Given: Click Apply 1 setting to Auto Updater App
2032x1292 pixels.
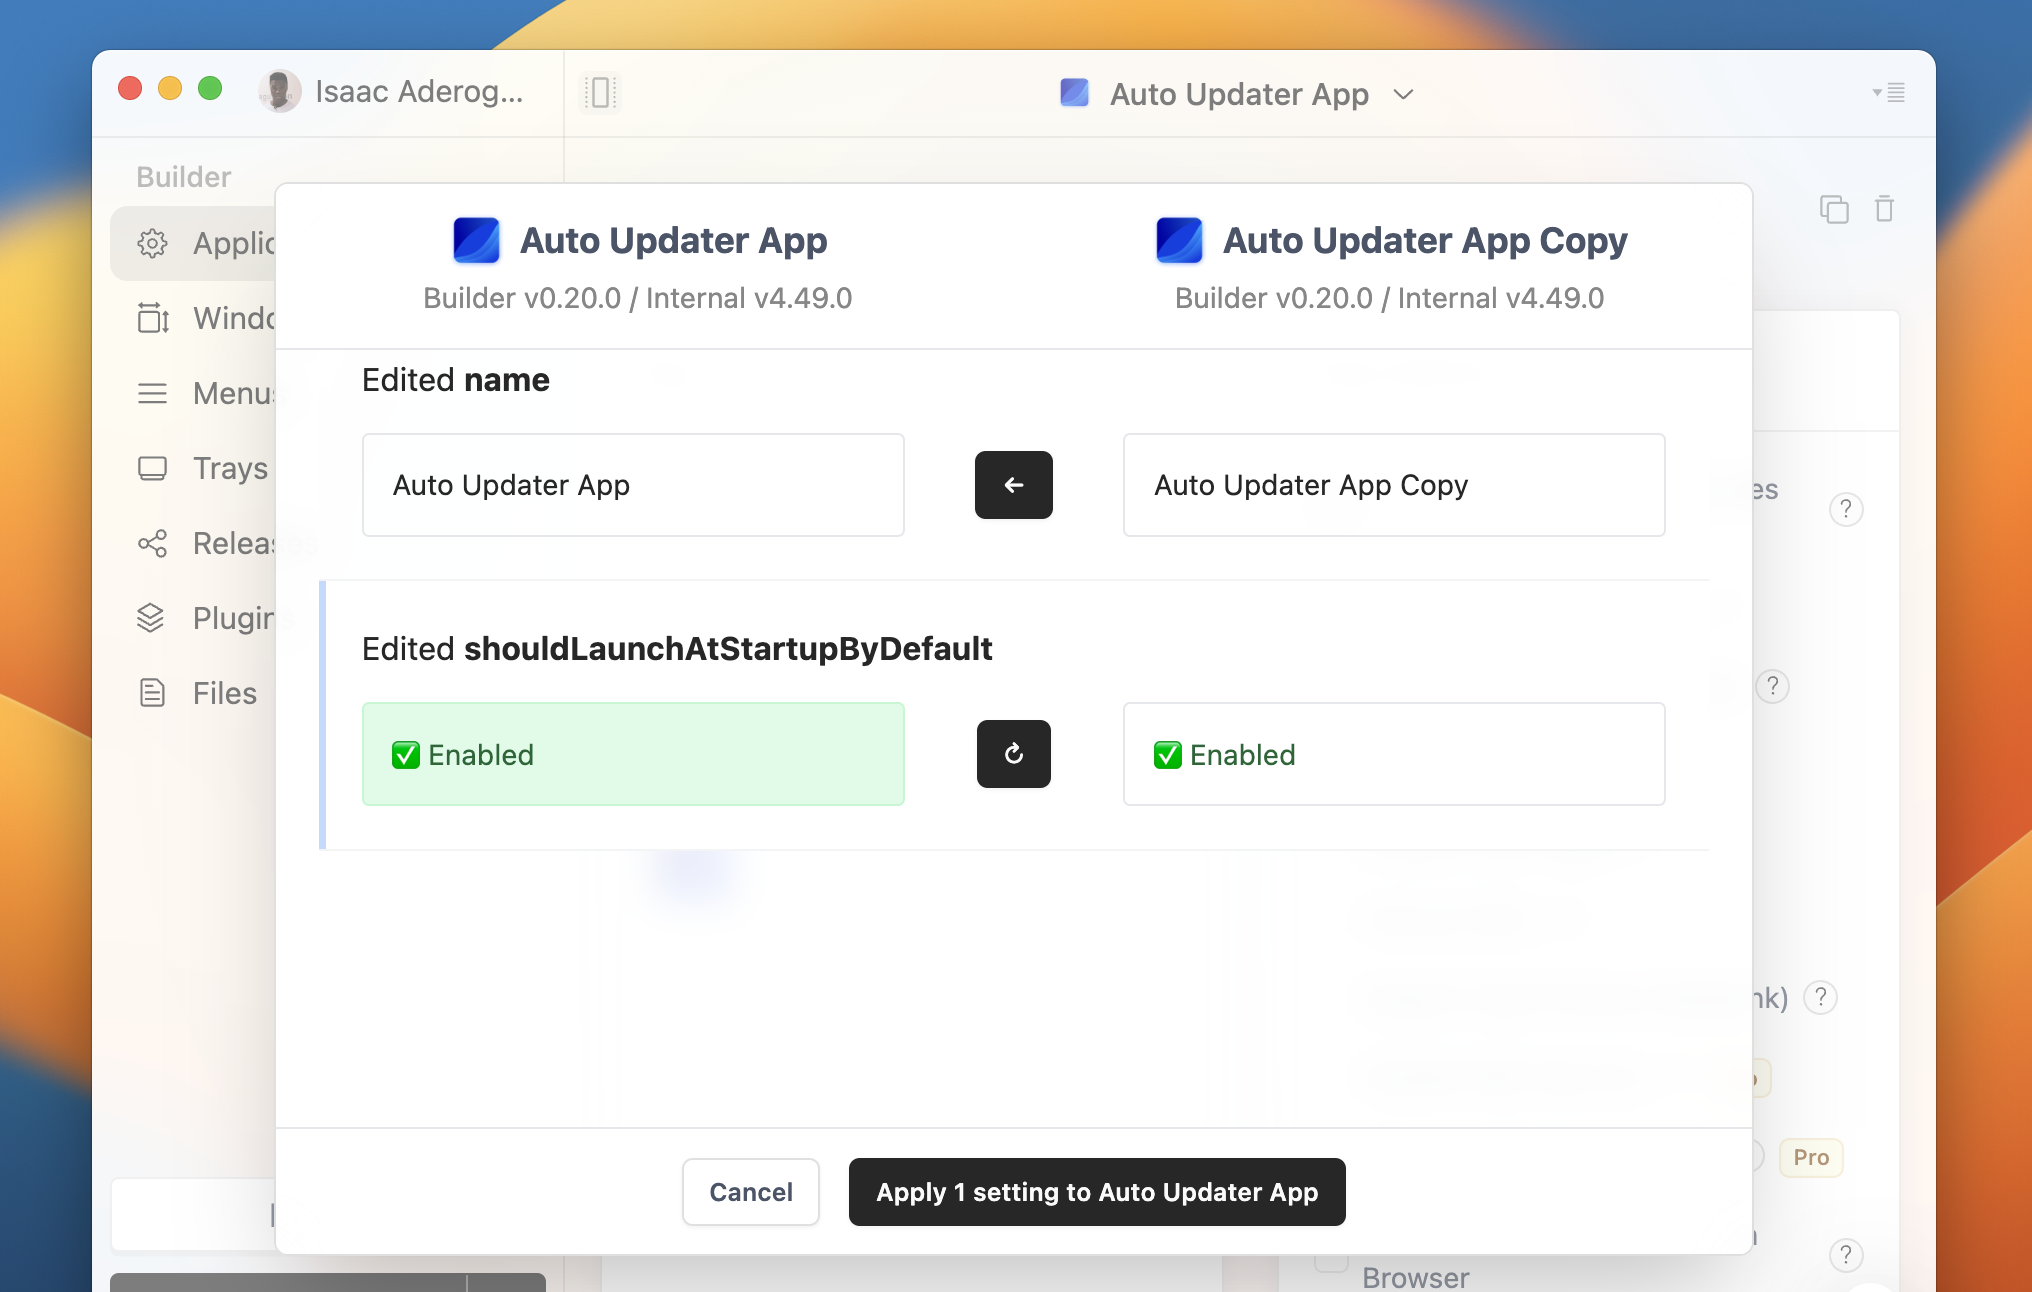Looking at the screenshot, I should 1097,1192.
